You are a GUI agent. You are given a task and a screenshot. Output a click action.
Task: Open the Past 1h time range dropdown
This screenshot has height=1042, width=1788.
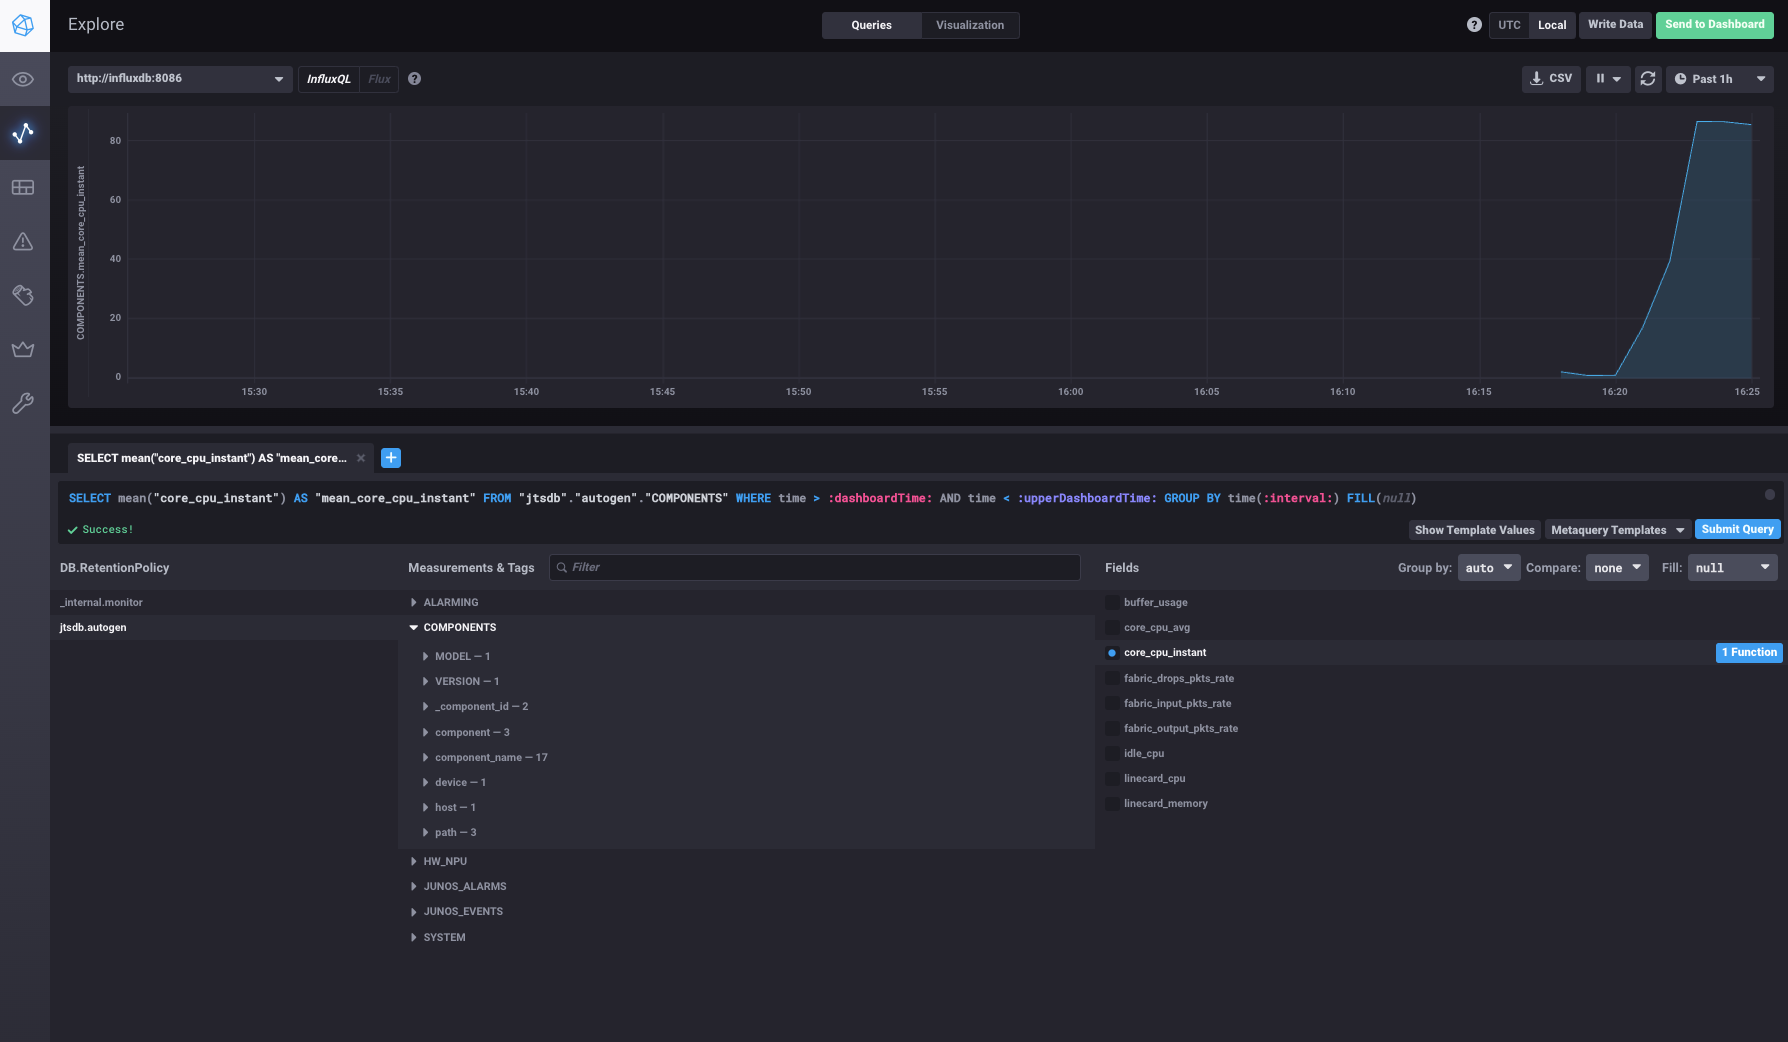pyautogui.click(x=1719, y=79)
